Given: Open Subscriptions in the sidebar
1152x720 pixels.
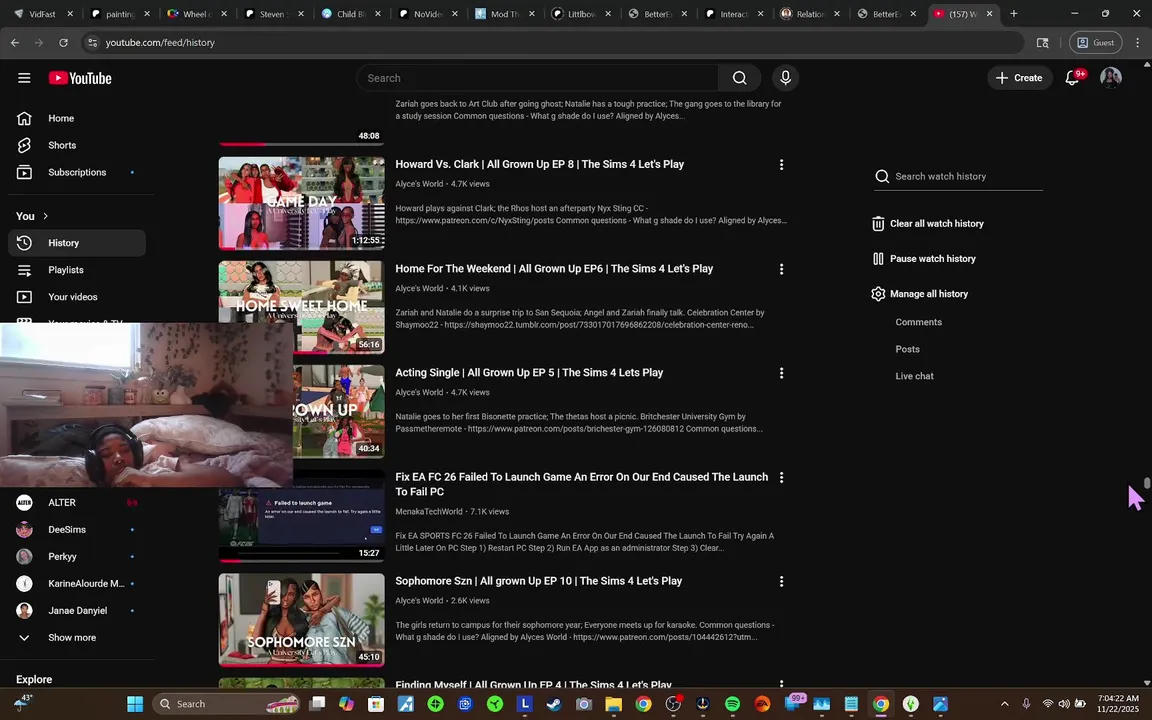Looking at the screenshot, I should tap(77, 173).
